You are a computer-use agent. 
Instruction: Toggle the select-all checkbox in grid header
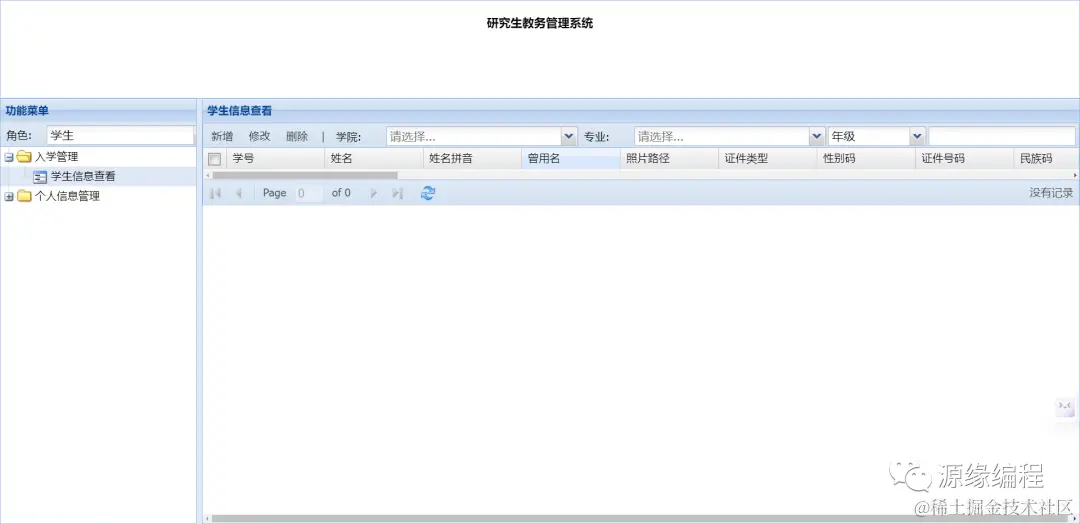(215, 160)
